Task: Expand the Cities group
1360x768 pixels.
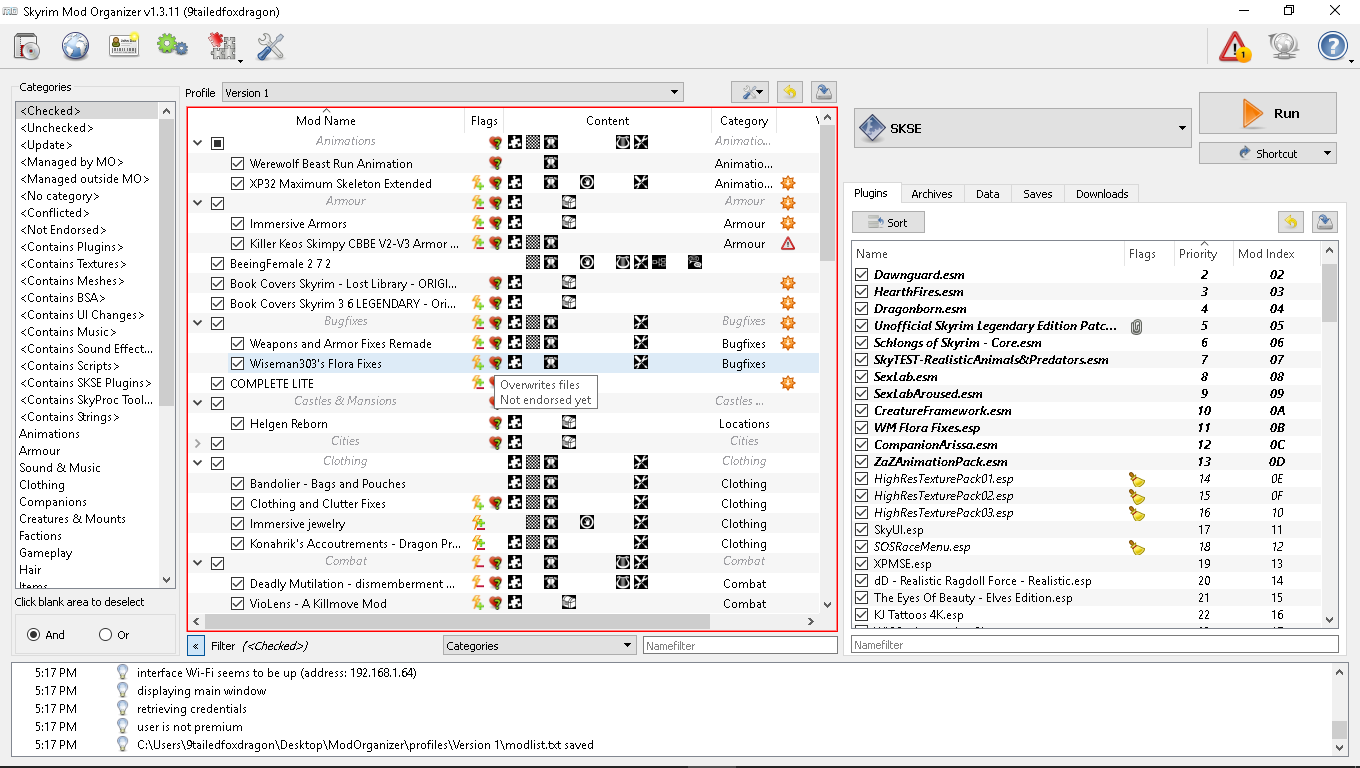Action: point(198,443)
